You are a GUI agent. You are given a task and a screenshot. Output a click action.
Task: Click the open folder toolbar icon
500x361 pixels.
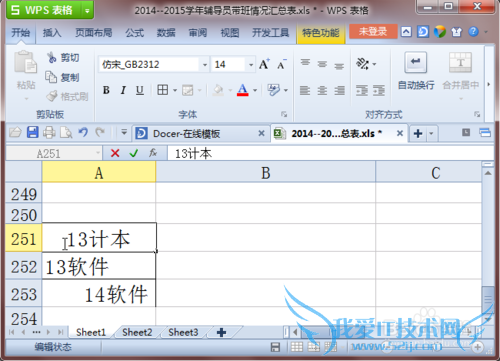tap(15, 133)
